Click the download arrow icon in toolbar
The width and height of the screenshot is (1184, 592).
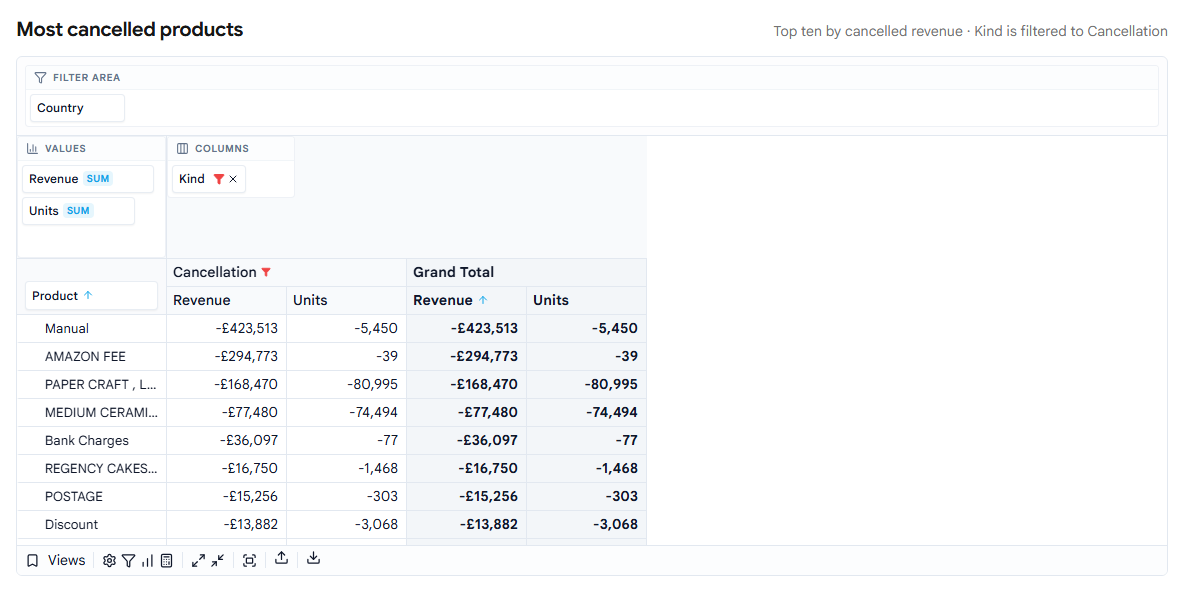coord(314,559)
